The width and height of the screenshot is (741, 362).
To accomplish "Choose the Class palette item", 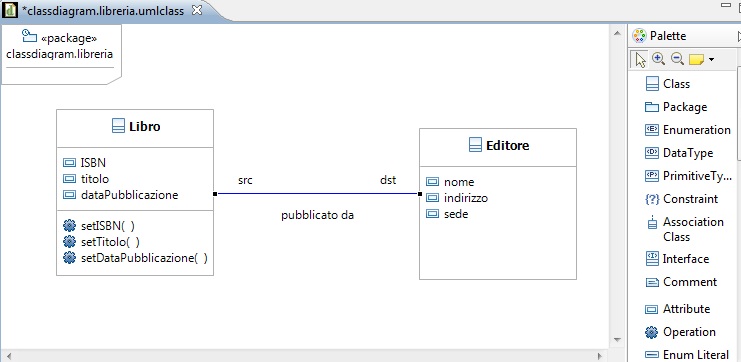I will coord(667,84).
